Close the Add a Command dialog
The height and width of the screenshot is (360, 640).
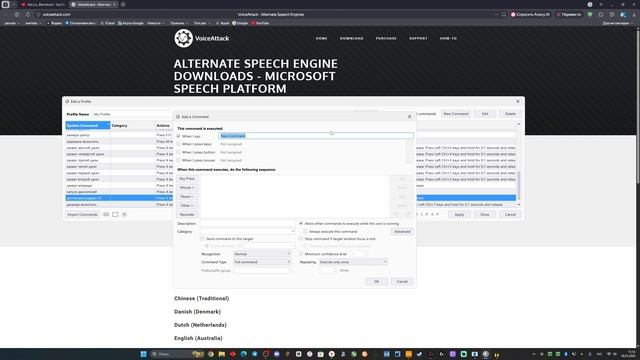coord(409,117)
